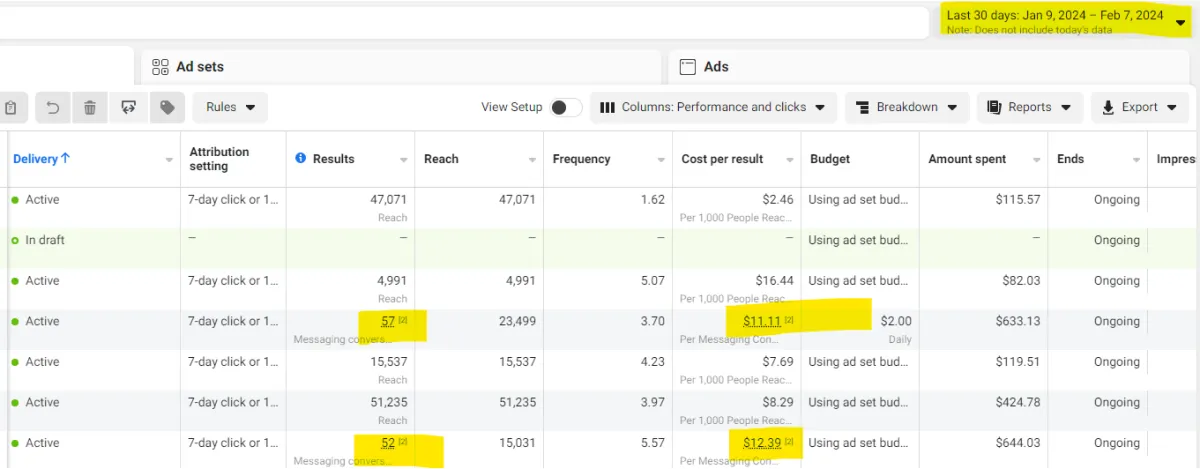Viewport: 1200px width, 469px height.
Task: Open the $12.39 cost per result link
Action: pos(761,443)
